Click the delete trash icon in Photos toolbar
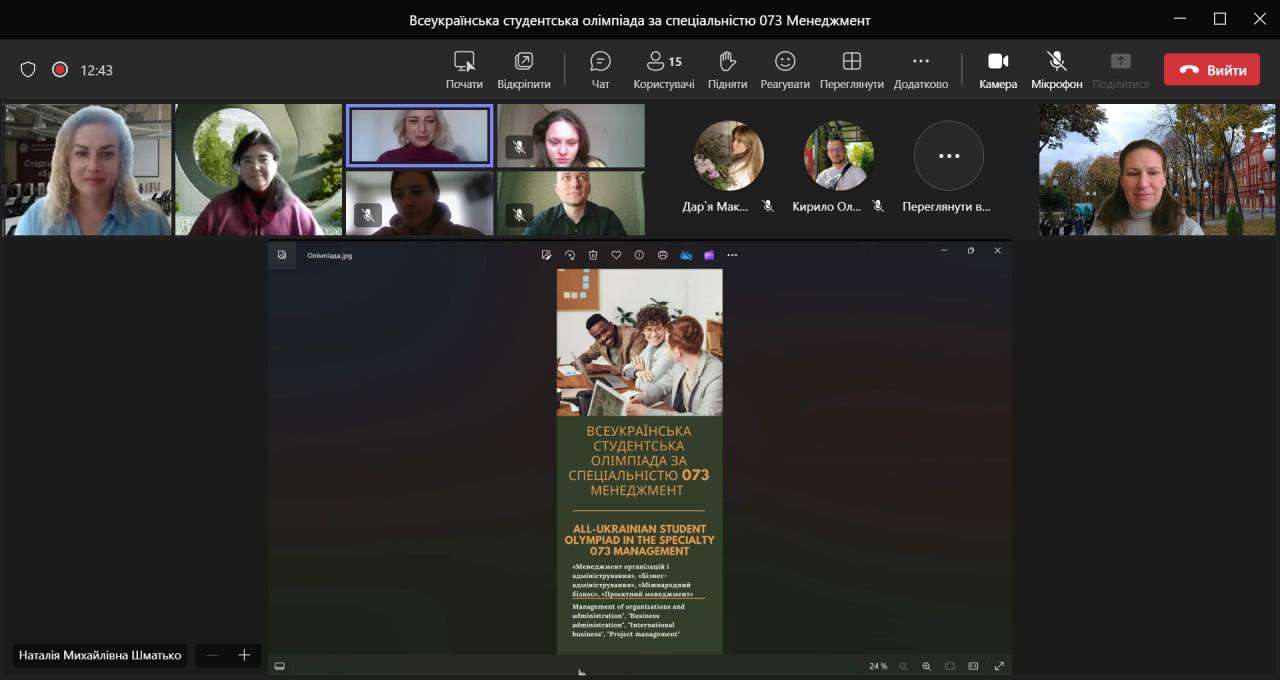Screen dimensions: 1280x680 593,255
